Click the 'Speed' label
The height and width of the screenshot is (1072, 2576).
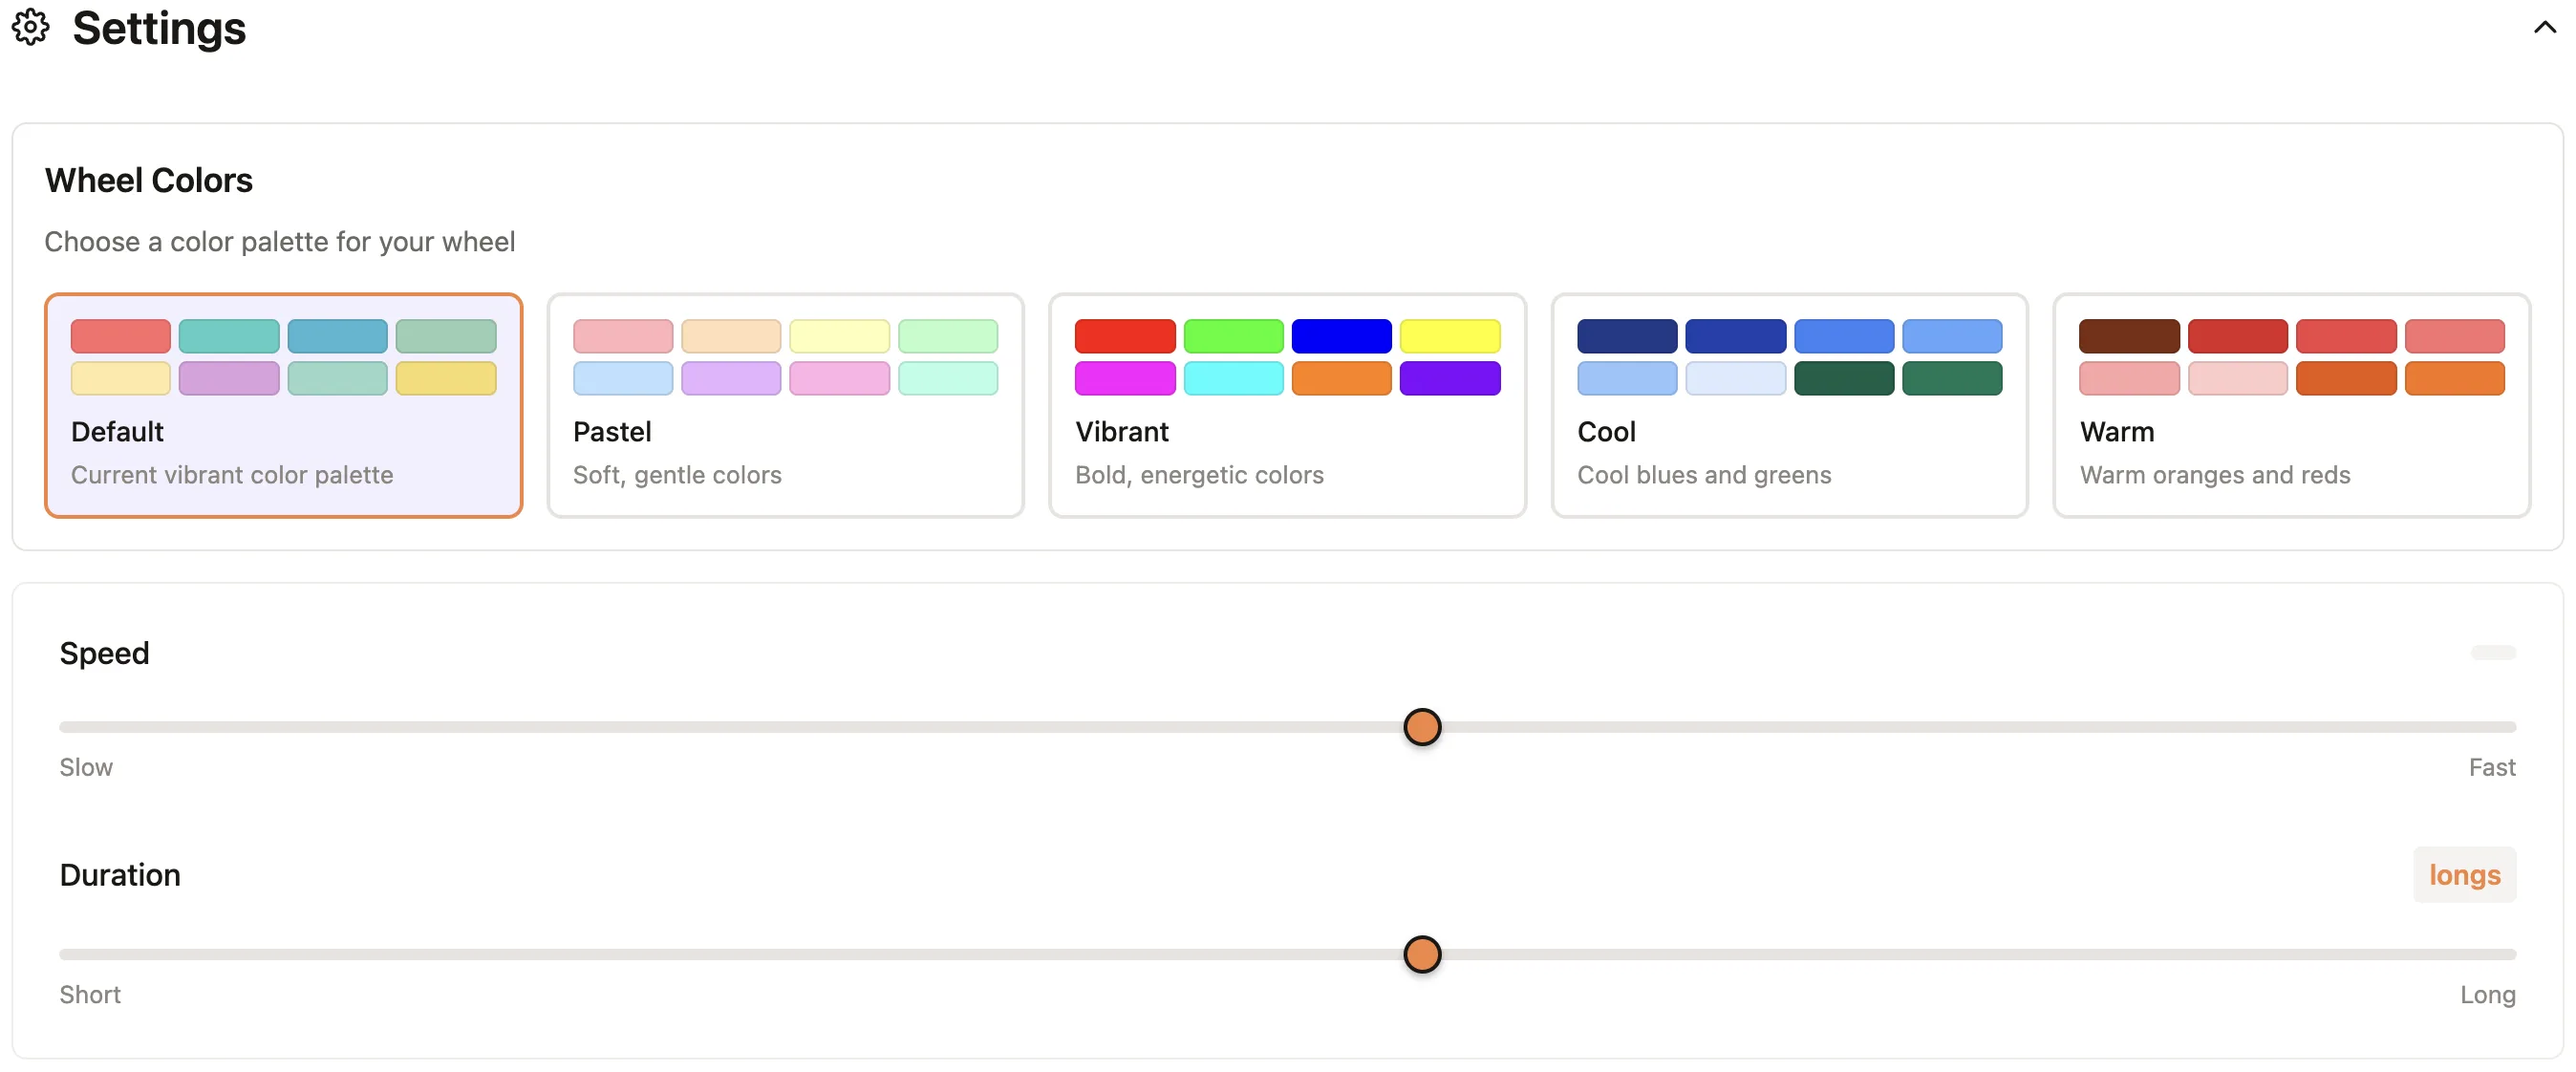104,653
